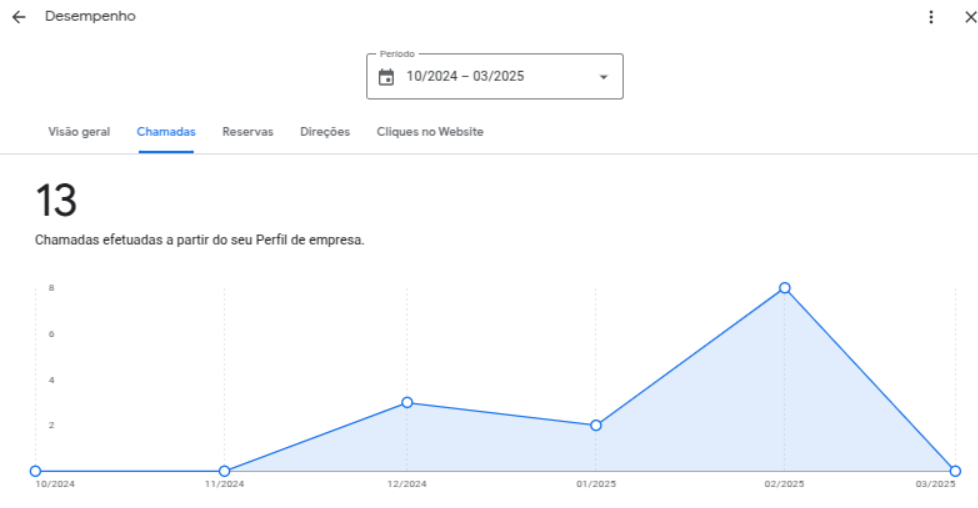The height and width of the screenshot is (508, 978).
Task: Select the 11/2024 data point on chart
Action: (x=225, y=471)
